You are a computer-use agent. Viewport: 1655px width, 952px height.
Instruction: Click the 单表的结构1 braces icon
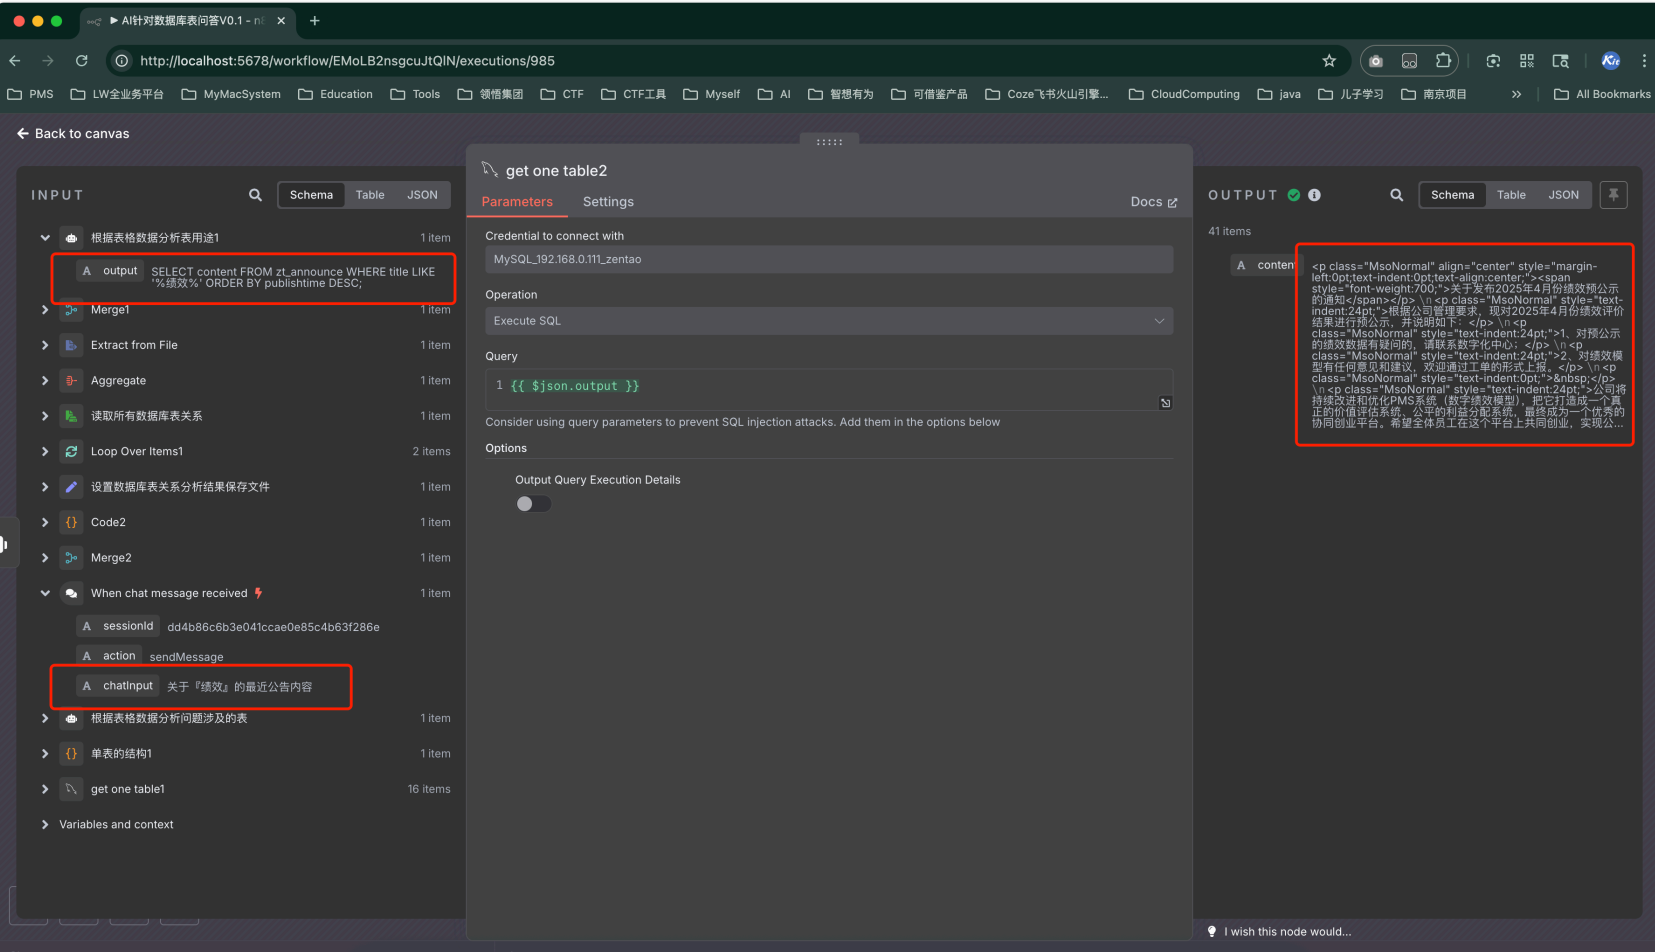pyautogui.click(x=71, y=754)
